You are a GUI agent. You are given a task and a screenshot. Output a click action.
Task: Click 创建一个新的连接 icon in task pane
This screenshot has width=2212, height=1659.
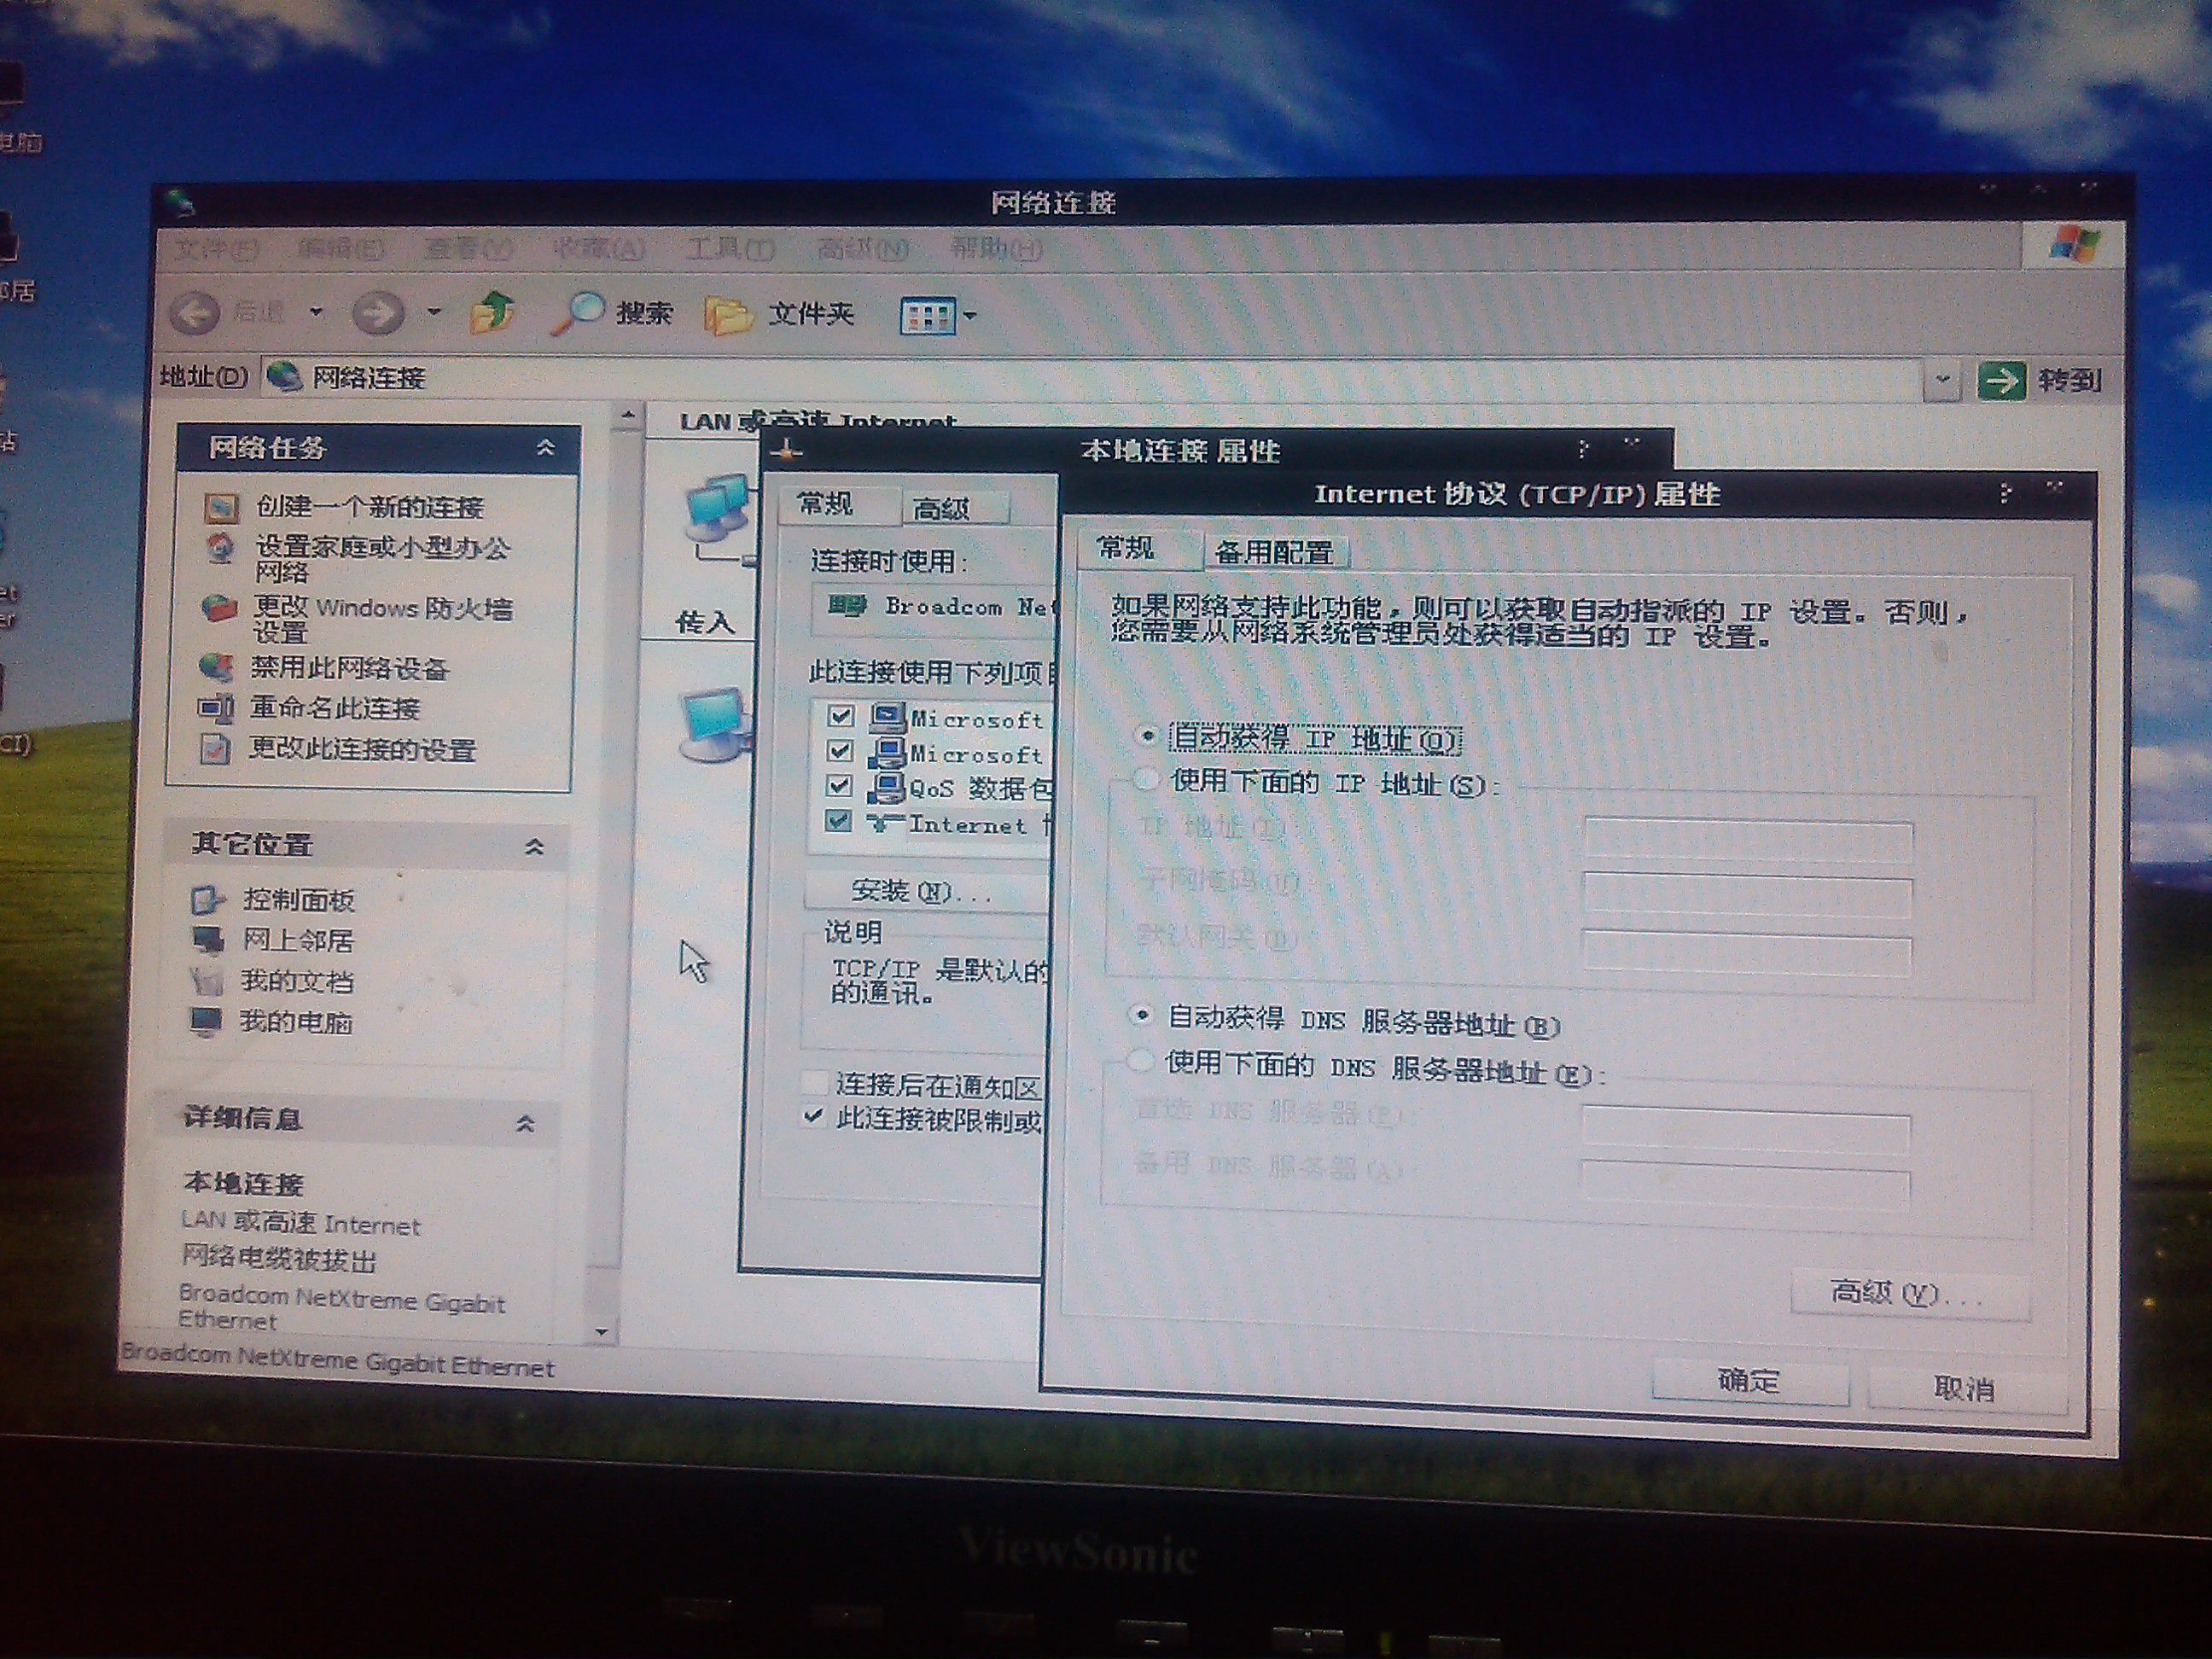pos(221,507)
